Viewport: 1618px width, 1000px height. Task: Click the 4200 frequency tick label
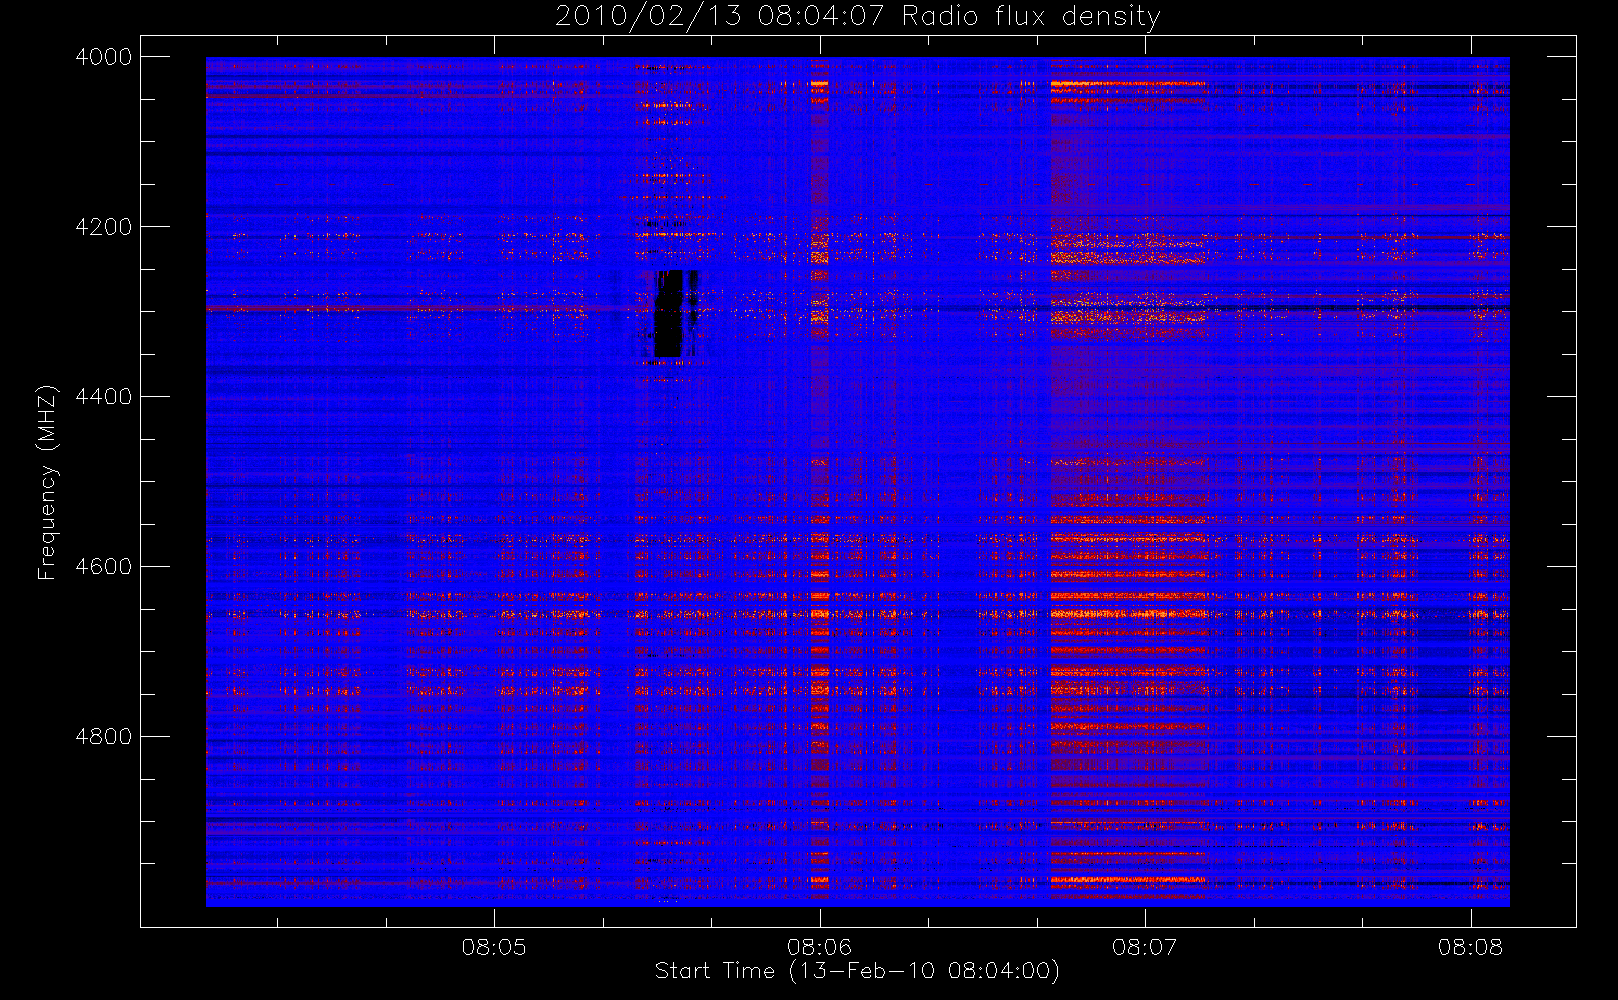pyautogui.click(x=104, y=227)
